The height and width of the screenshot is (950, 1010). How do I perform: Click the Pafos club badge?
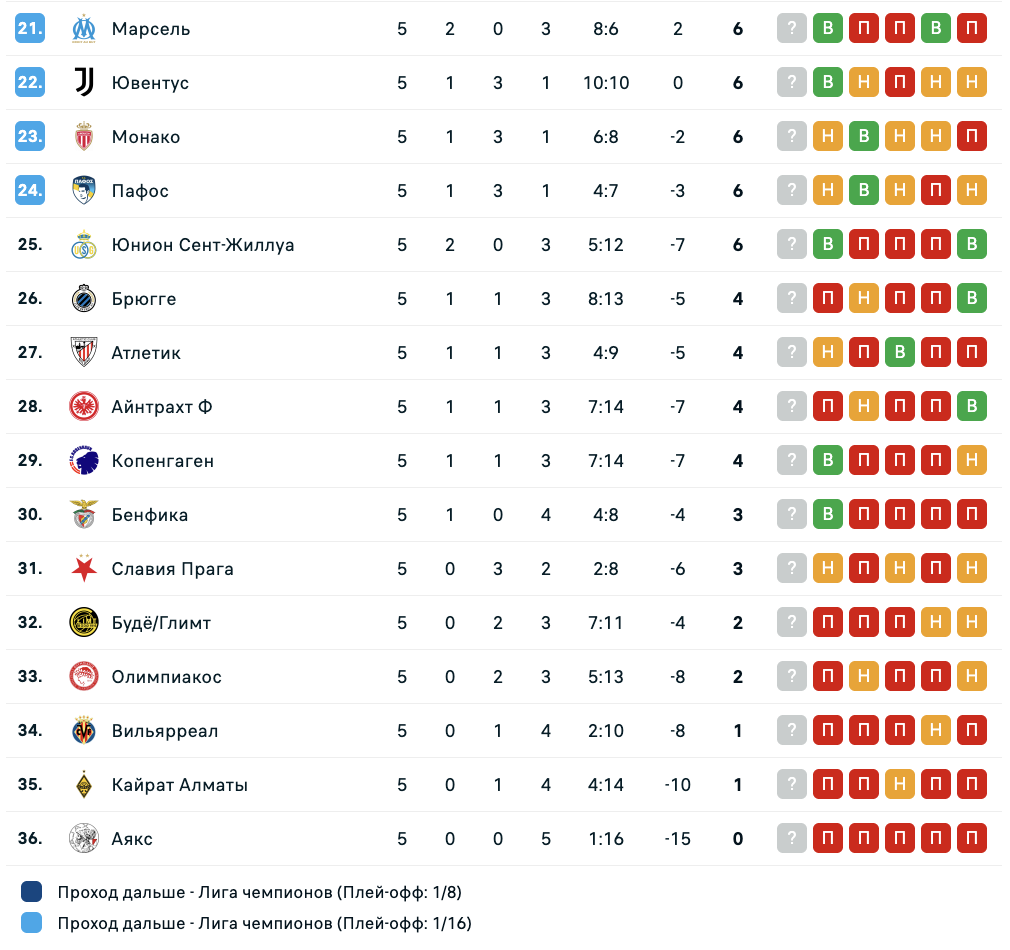click(x=83, y=191)
